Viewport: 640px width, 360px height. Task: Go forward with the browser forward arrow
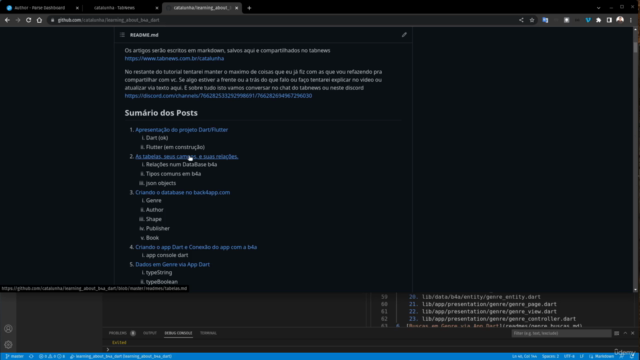click(x=18, y=20)
